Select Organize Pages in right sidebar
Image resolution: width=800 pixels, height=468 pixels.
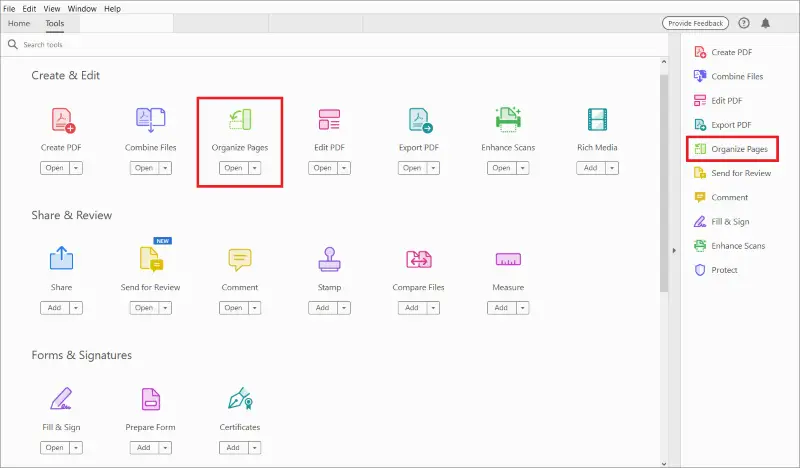(x=732, y=149)
